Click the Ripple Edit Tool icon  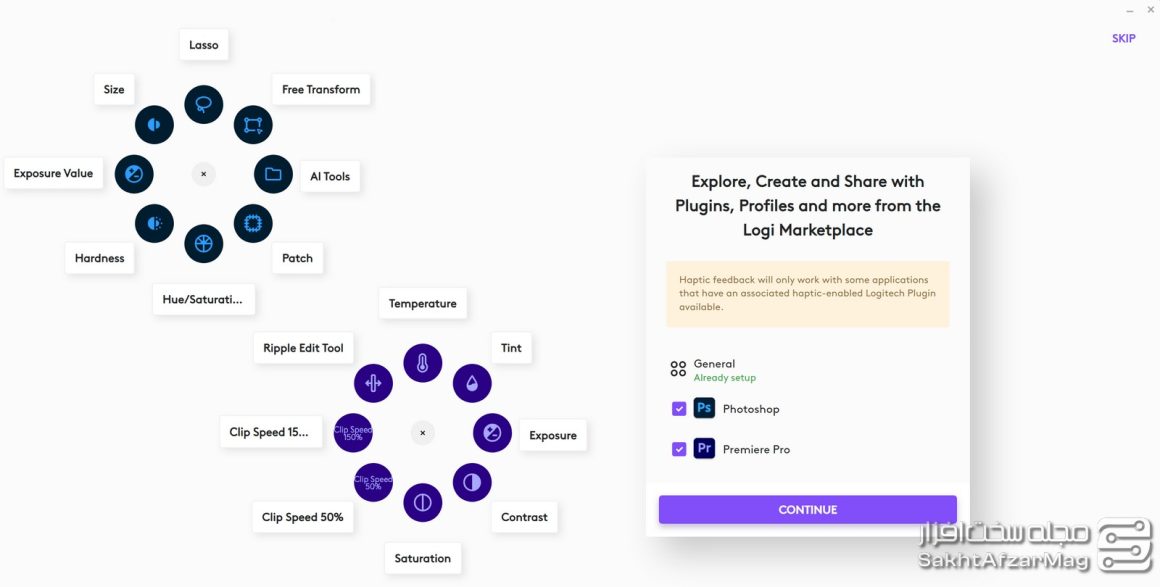point(373,383)
